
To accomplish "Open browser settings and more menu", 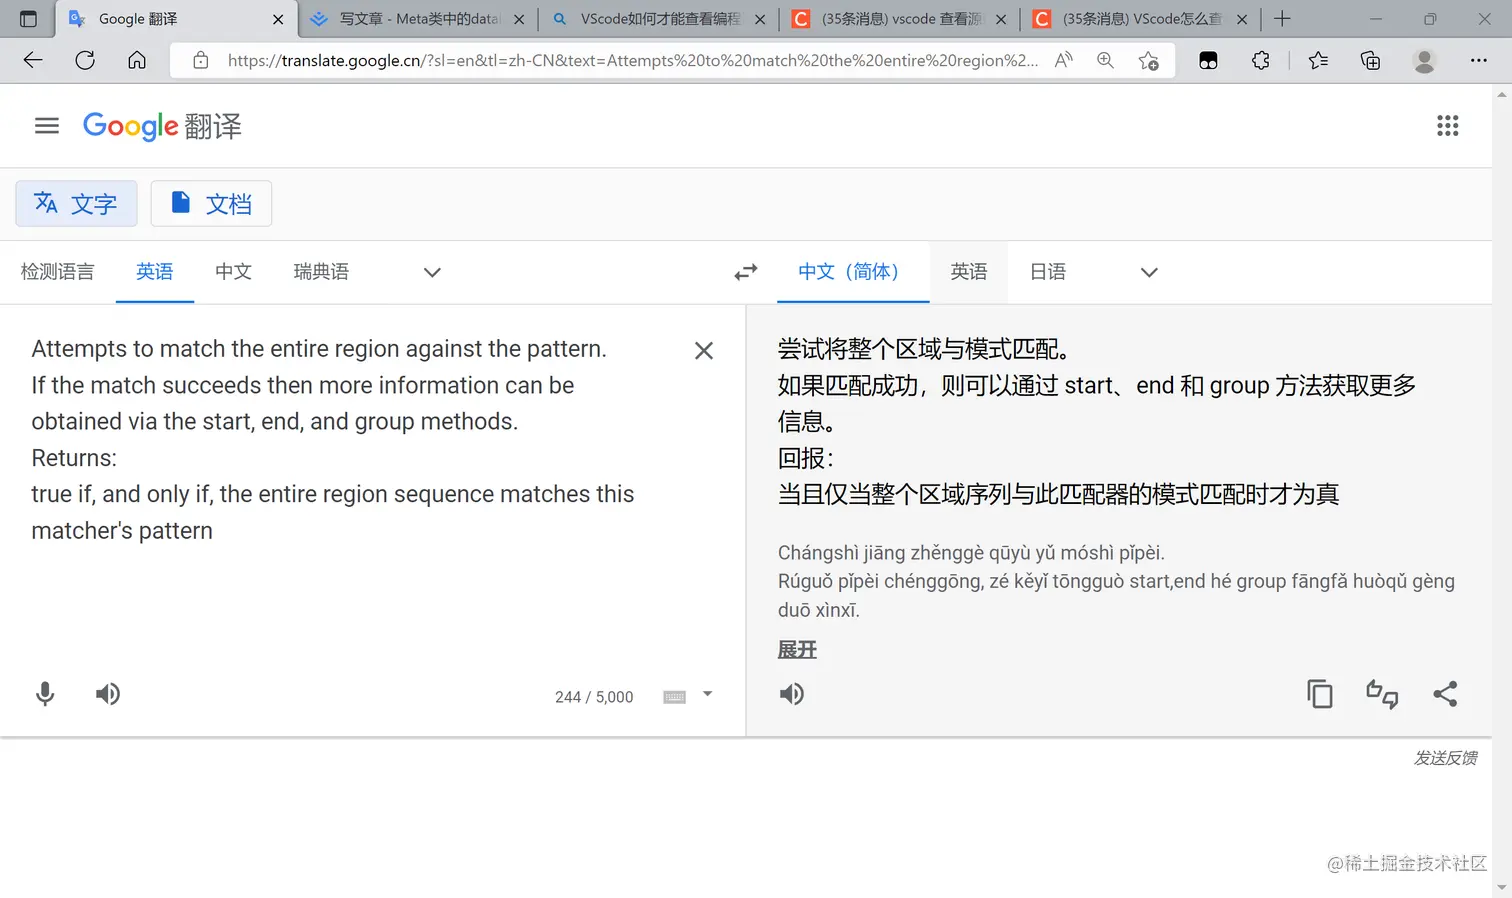I will click(x=1478, y=60).
